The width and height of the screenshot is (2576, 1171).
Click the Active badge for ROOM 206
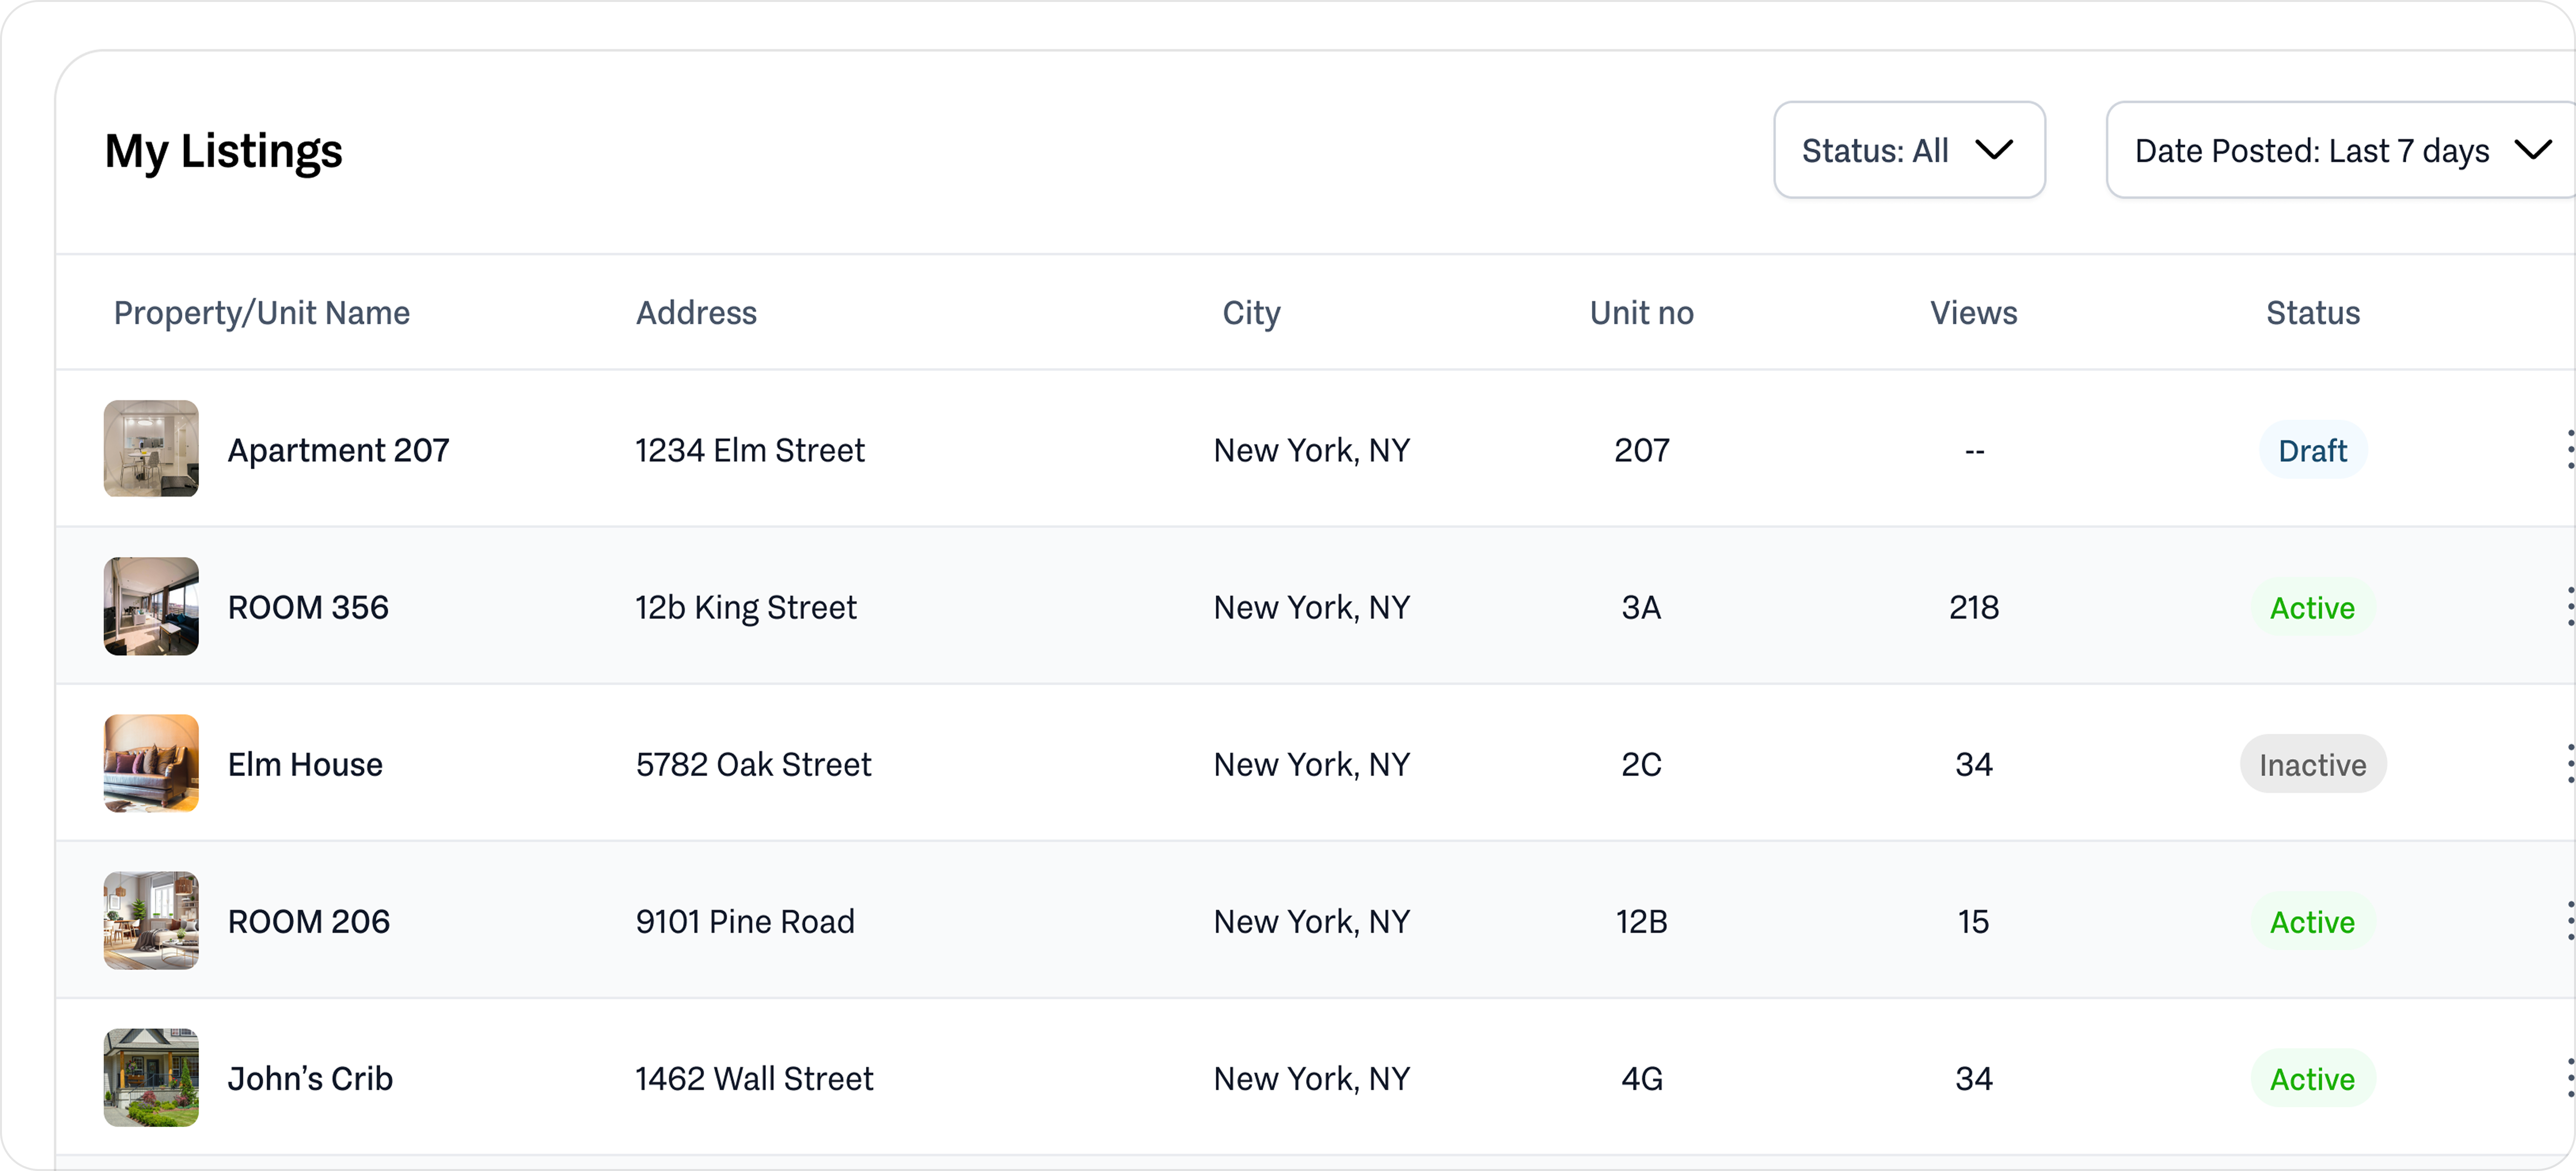2313,921
